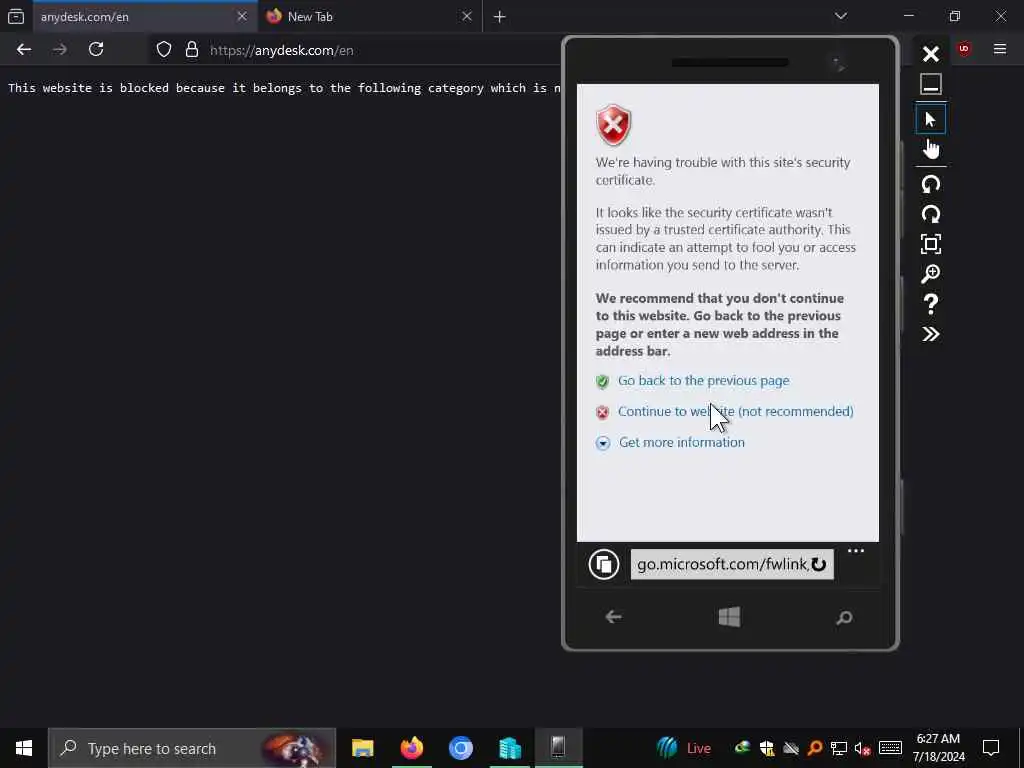Click phone browser address field go.microsoft.com
Image resolution: width=1024 pixels, height=768 pixels.
click(x=722, y=564)
